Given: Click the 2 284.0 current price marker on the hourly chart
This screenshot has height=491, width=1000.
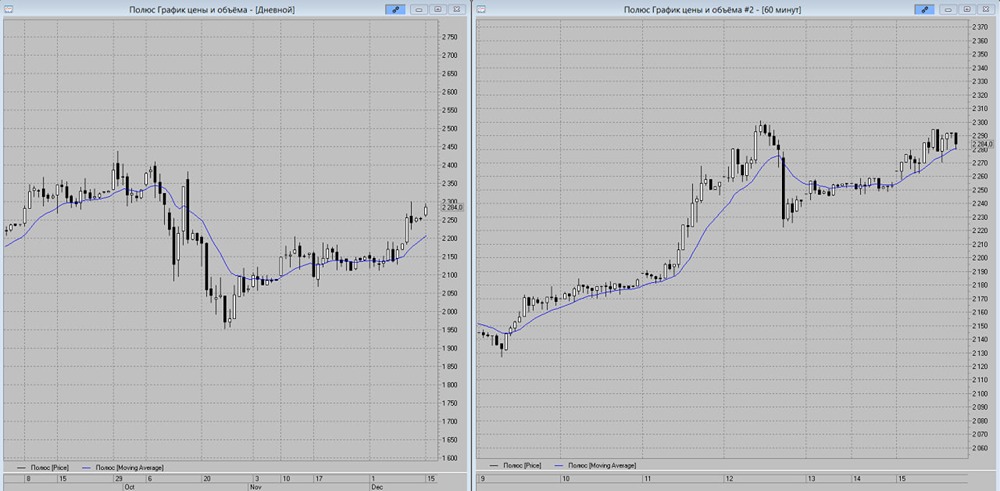Looking at the screenshot, I should [x=983, y=144].
